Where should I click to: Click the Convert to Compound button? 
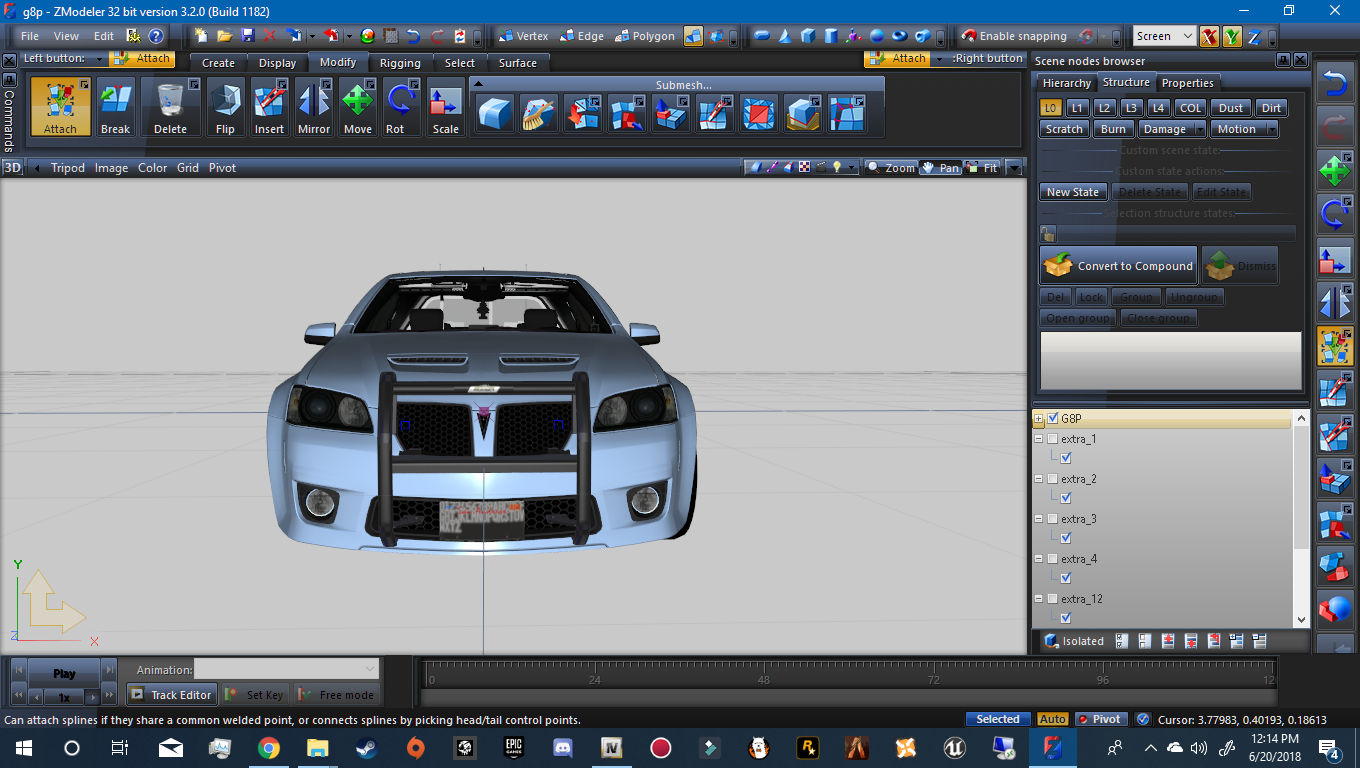pos(1119,266)
